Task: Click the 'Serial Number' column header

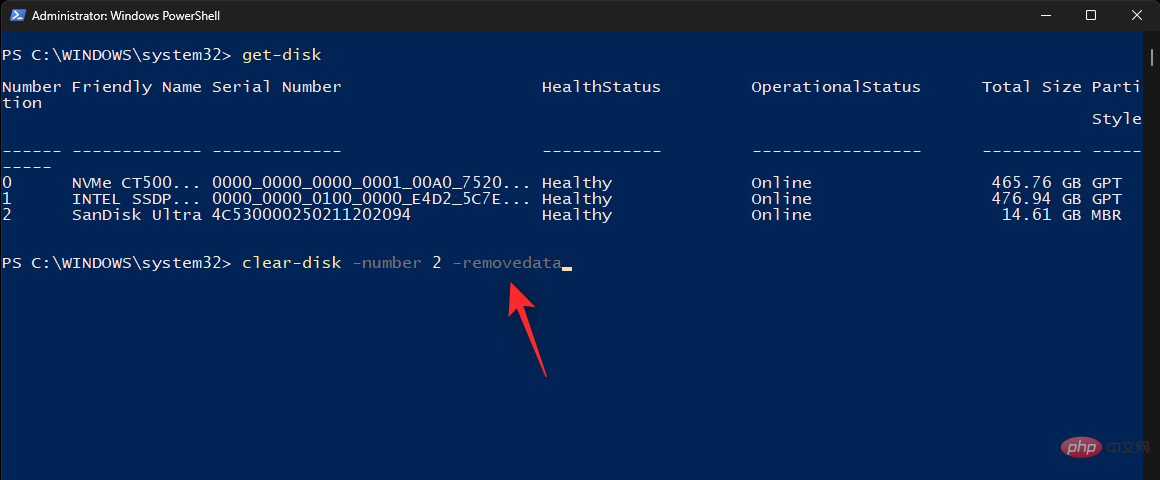Action: pos(277,87)
